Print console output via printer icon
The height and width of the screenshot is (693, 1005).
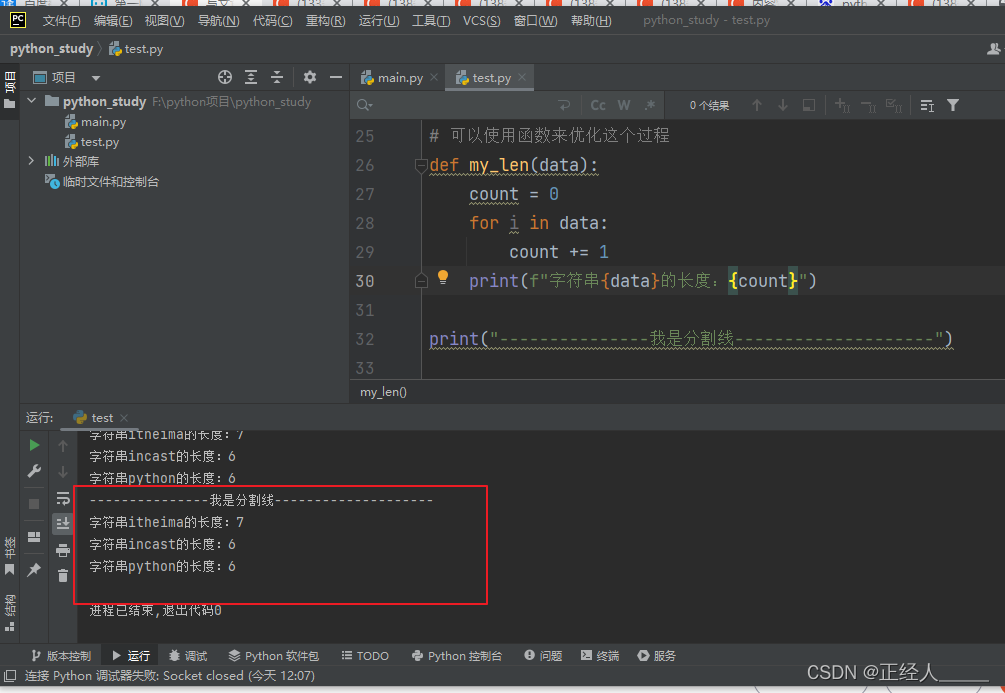point(62,548)
